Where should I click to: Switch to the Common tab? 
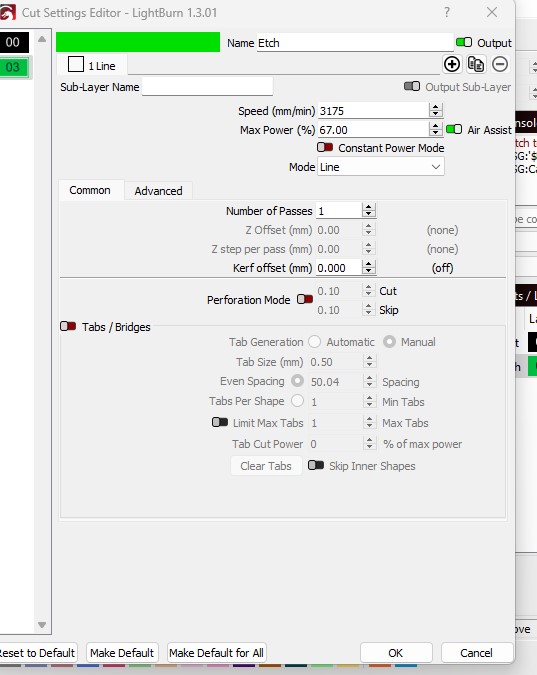click(x=90, y=190)
